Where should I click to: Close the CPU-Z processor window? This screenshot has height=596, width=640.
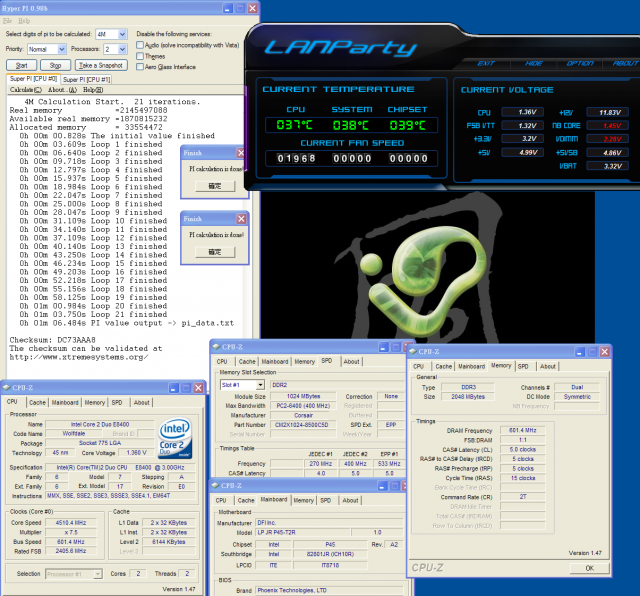[x=198, y=387]
